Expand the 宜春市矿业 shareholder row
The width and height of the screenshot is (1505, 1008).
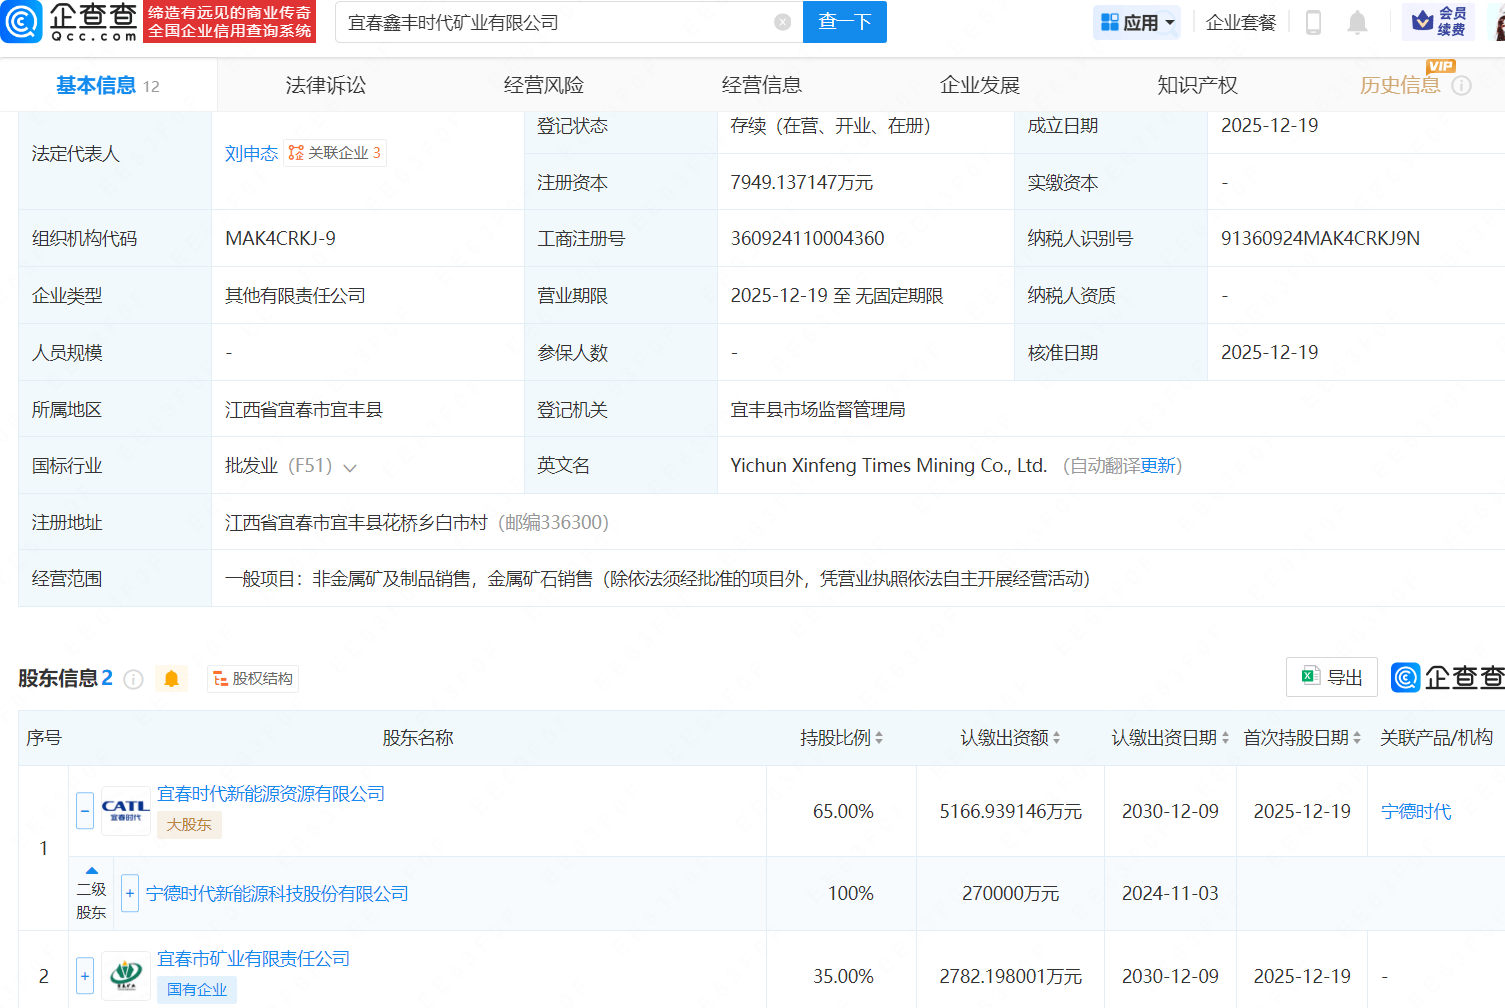pyautogui.click(x=85, y=976)
